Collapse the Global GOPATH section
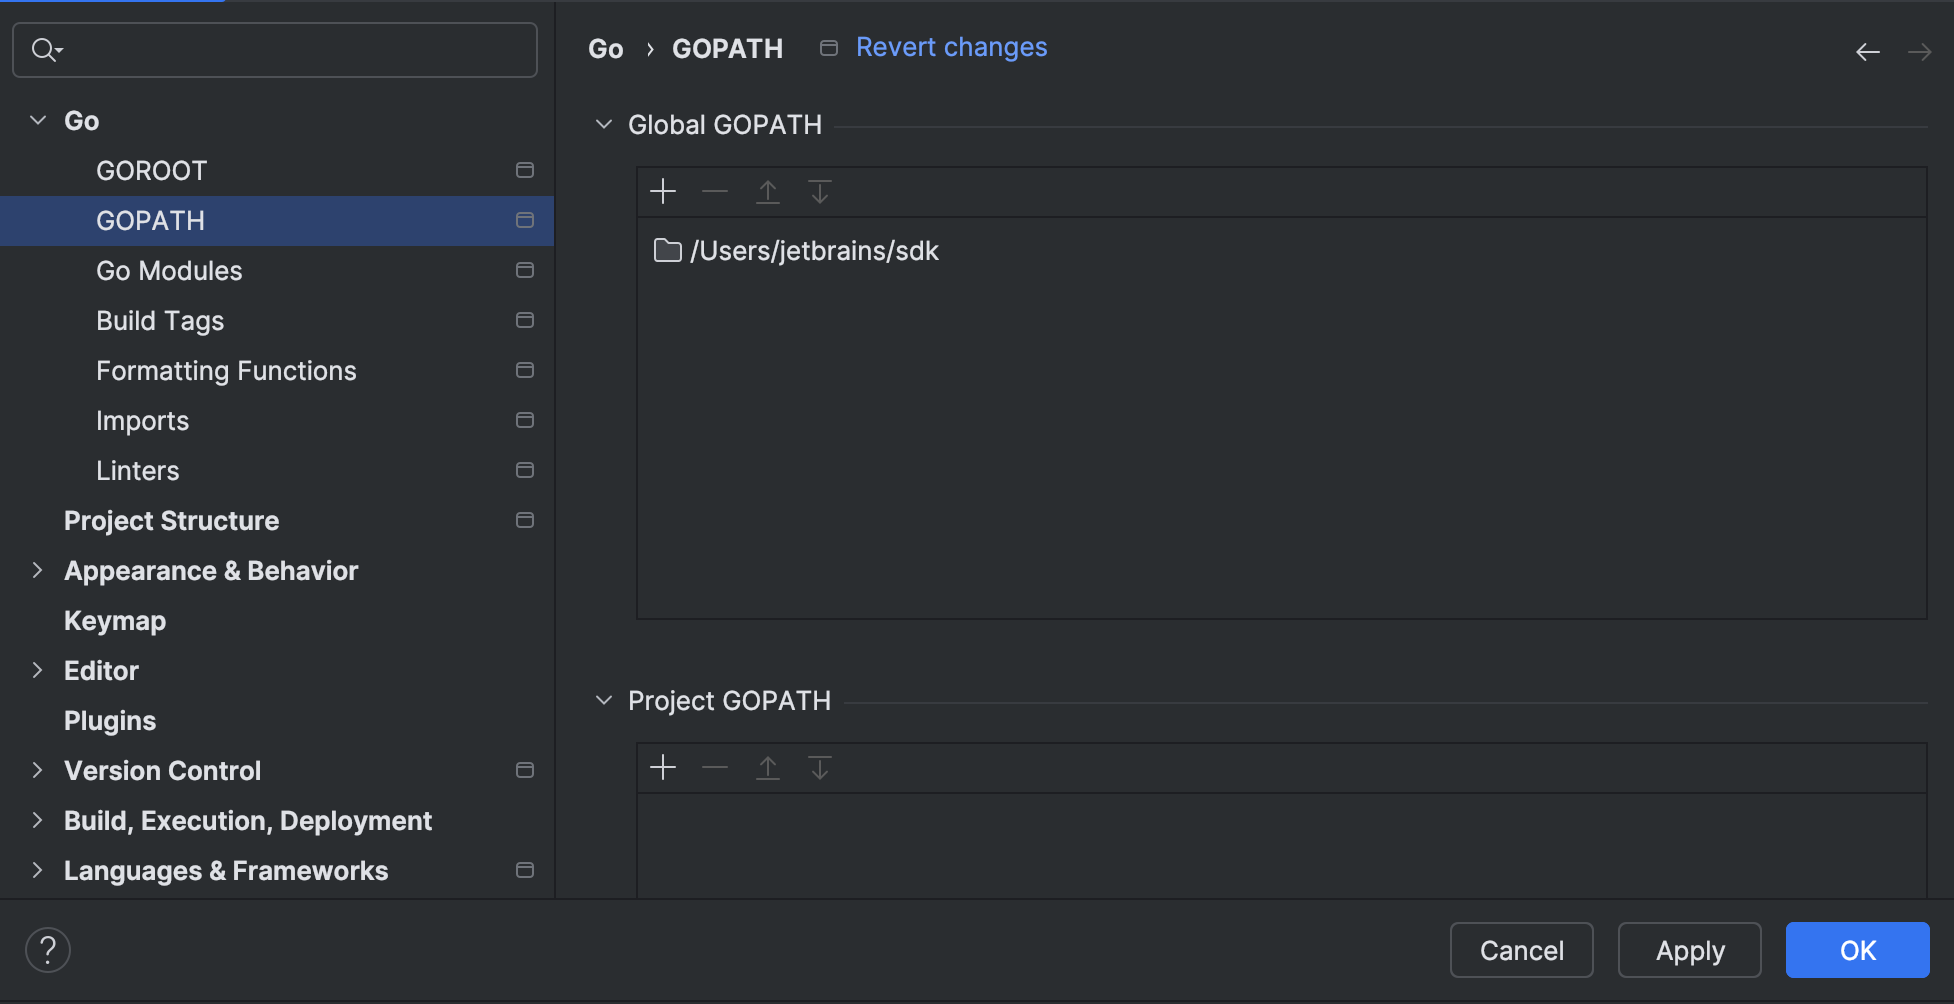 click(x=604, y=124)
